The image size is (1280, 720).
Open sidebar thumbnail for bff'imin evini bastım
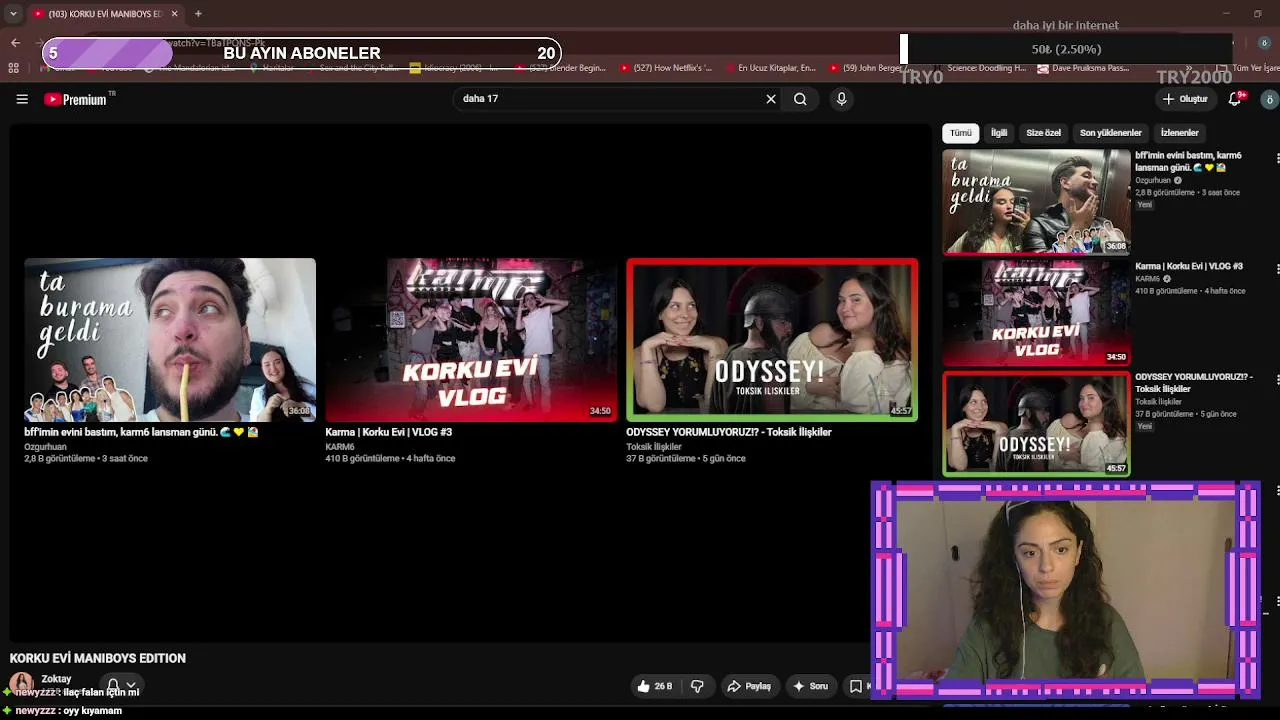pos(1036,202)
